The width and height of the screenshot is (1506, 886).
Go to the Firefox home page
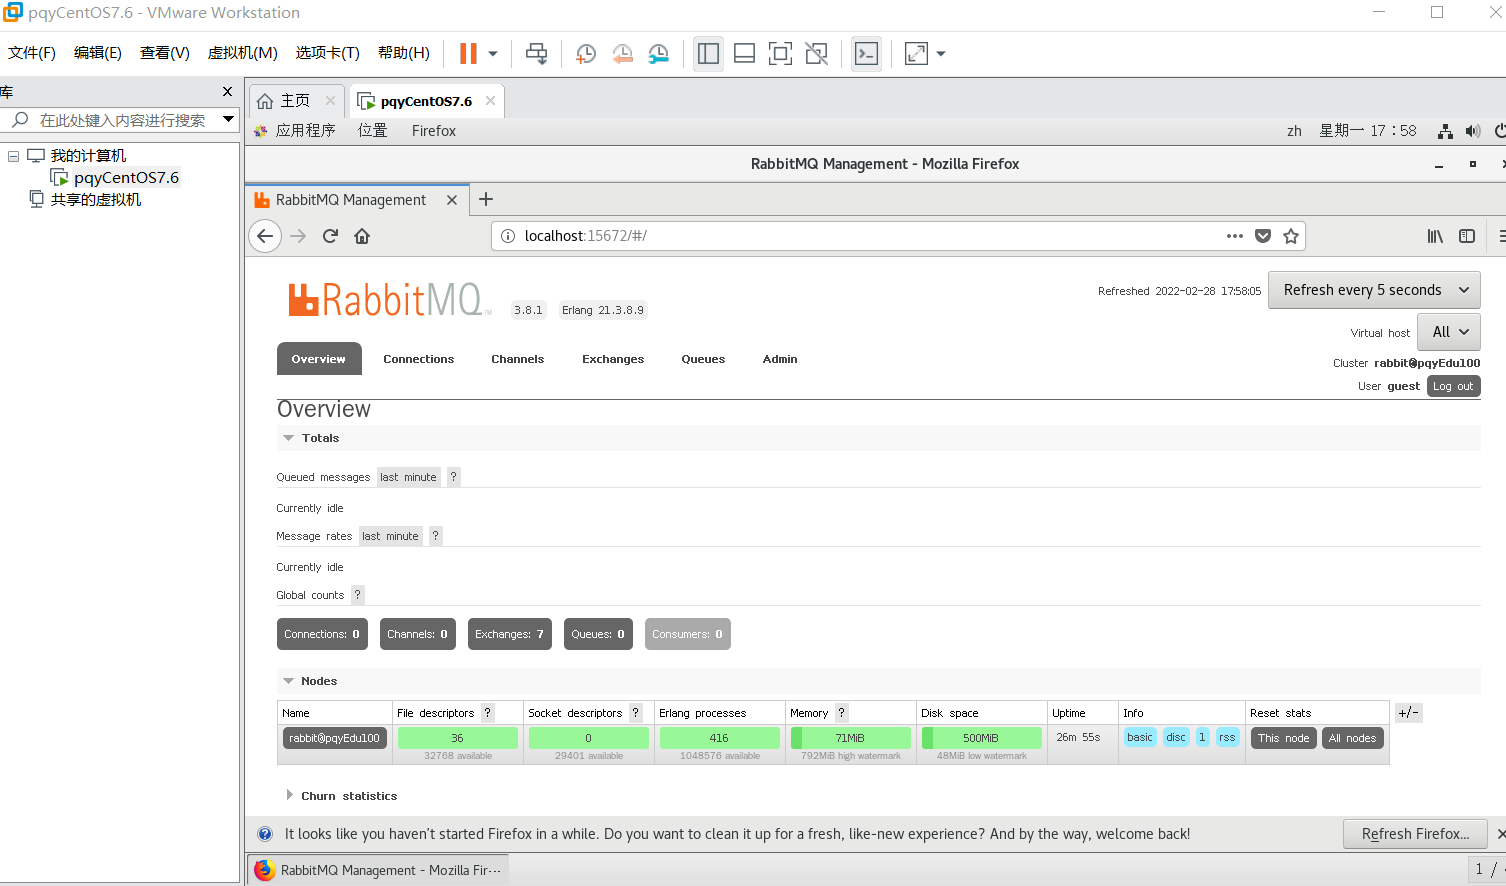362,236
